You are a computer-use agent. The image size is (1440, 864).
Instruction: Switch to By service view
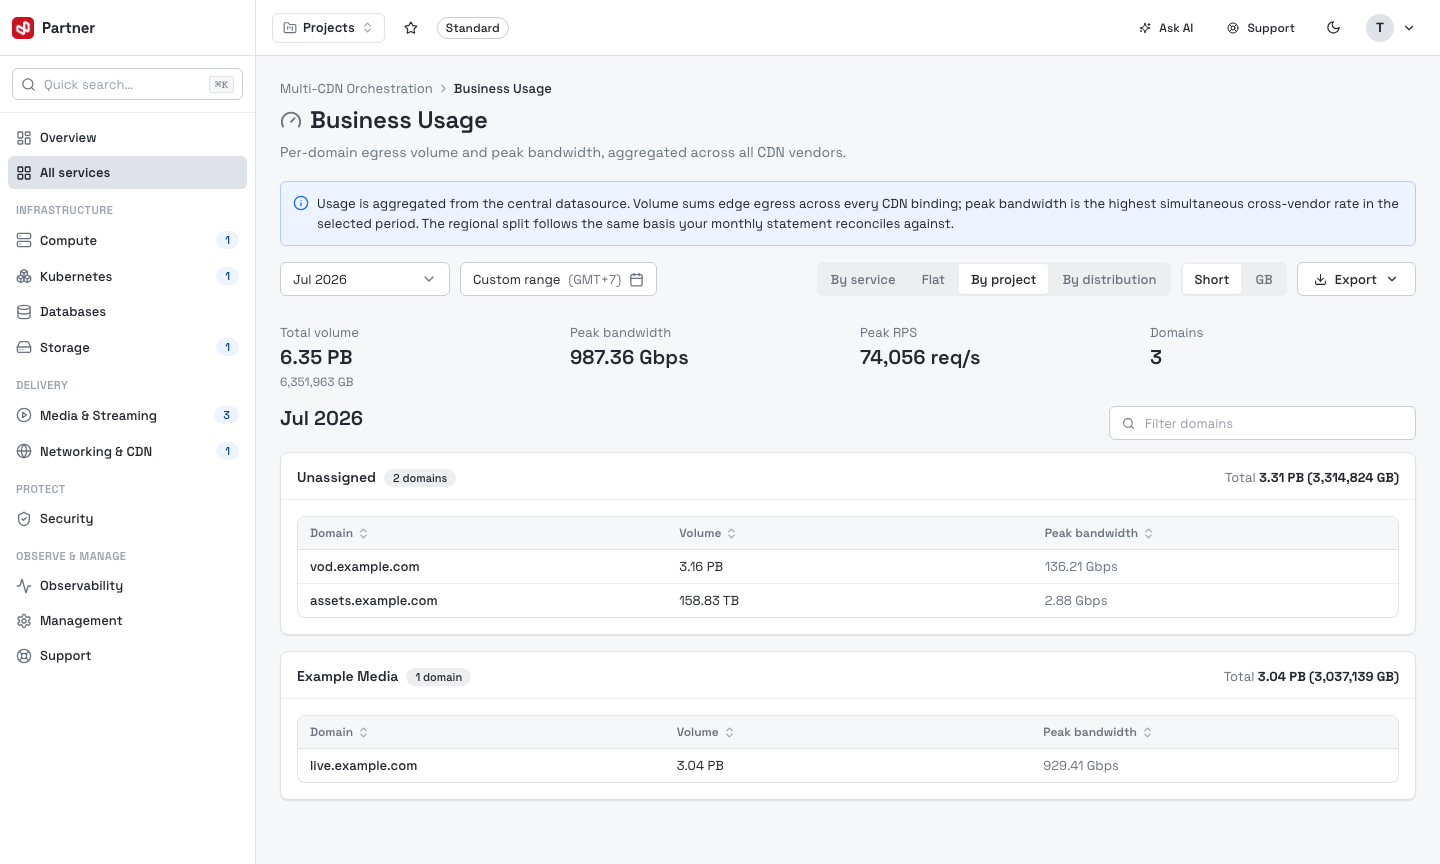[x=863, y=280]
